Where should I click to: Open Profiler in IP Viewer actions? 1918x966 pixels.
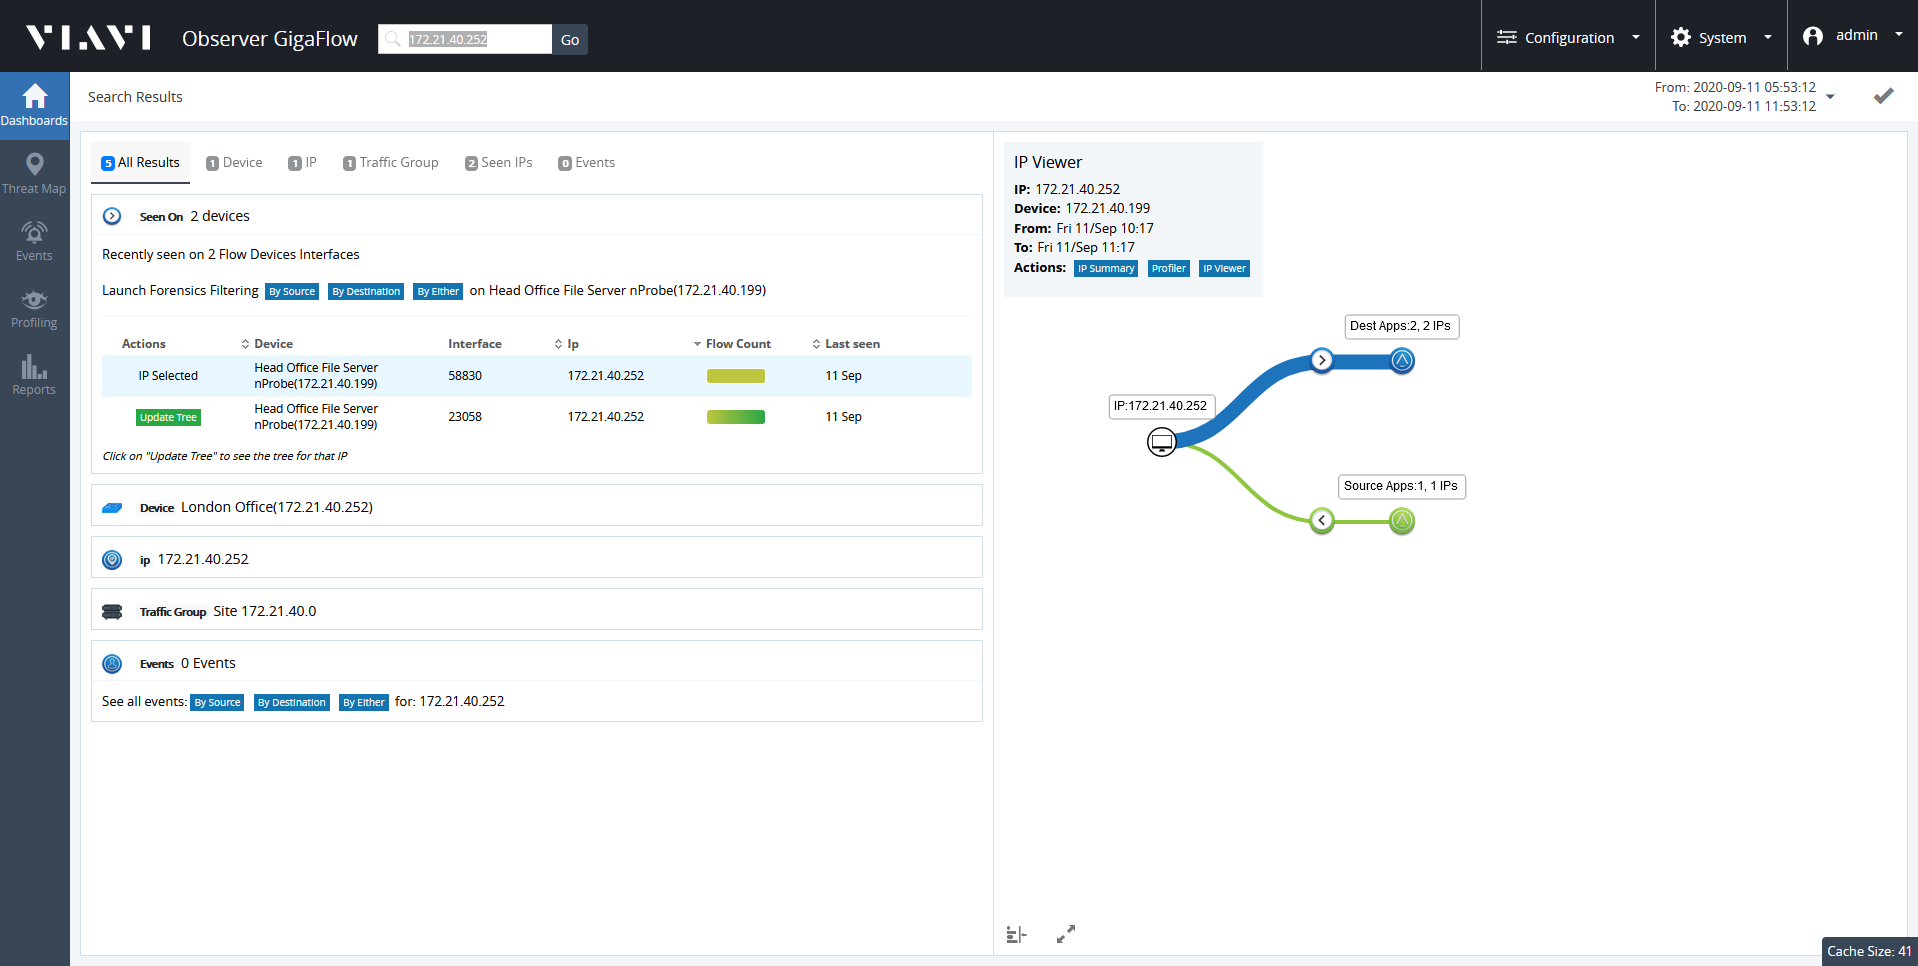tap(1168, 269)
